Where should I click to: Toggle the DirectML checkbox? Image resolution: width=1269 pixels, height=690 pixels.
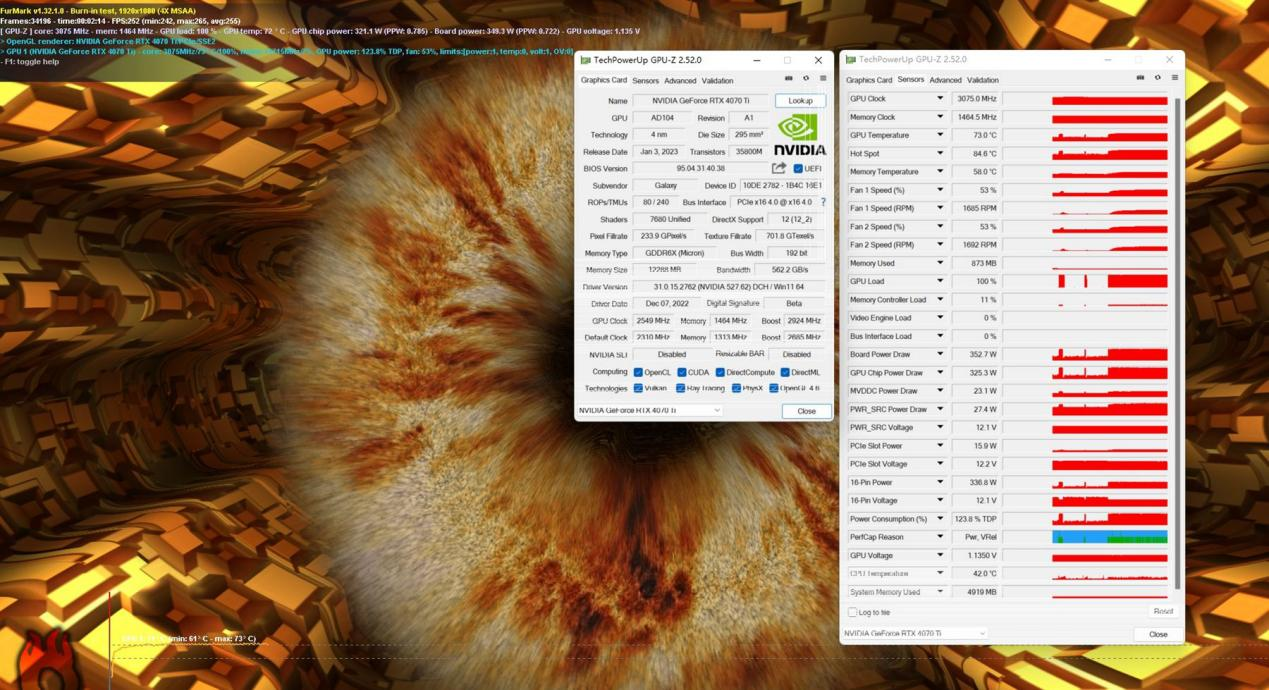tap(785, 372)
